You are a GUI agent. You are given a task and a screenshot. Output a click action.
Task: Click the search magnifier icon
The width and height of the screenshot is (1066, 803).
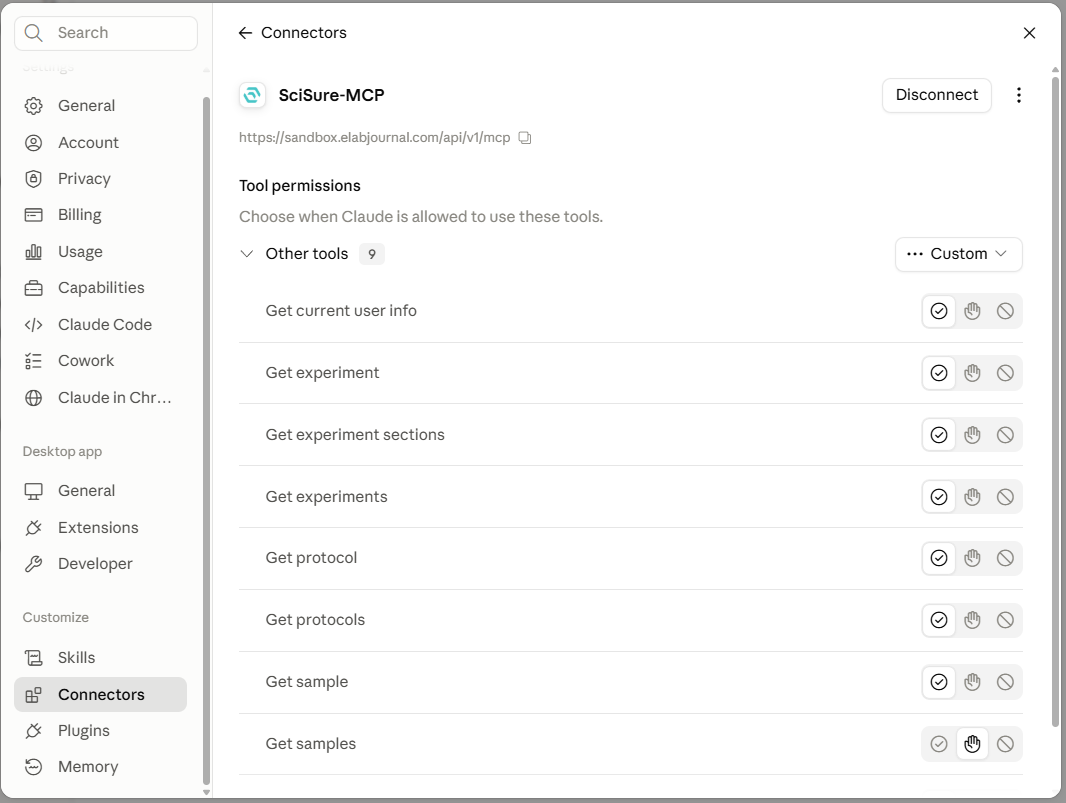click(x=33, y=33)
